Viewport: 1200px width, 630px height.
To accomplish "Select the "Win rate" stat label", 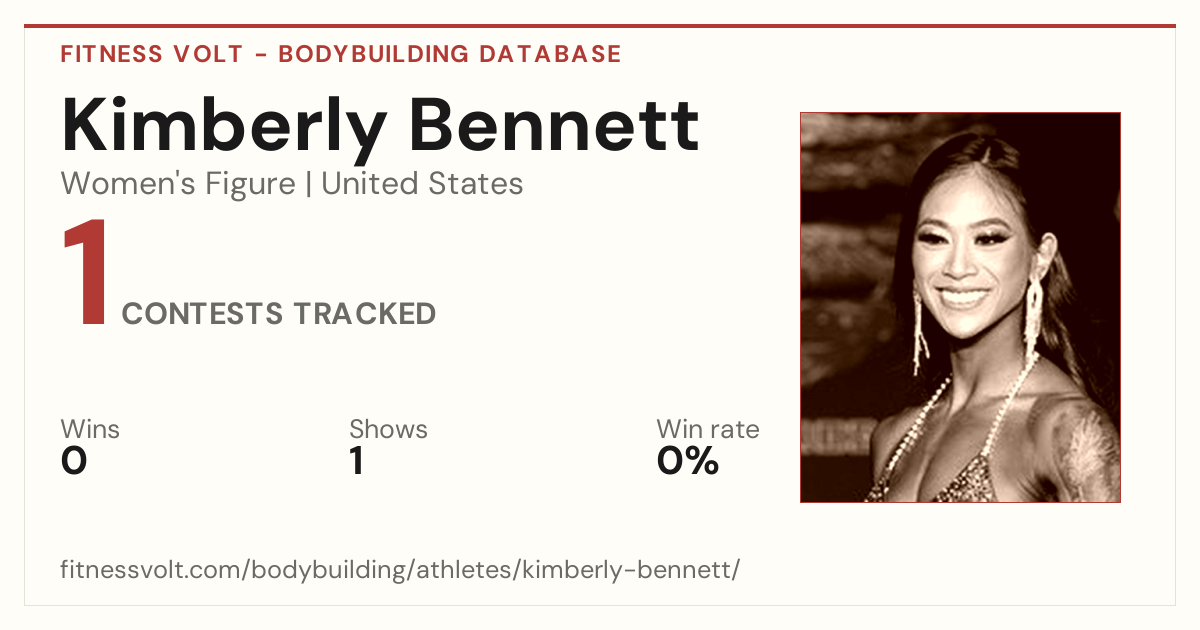I will tap(708, 429).
